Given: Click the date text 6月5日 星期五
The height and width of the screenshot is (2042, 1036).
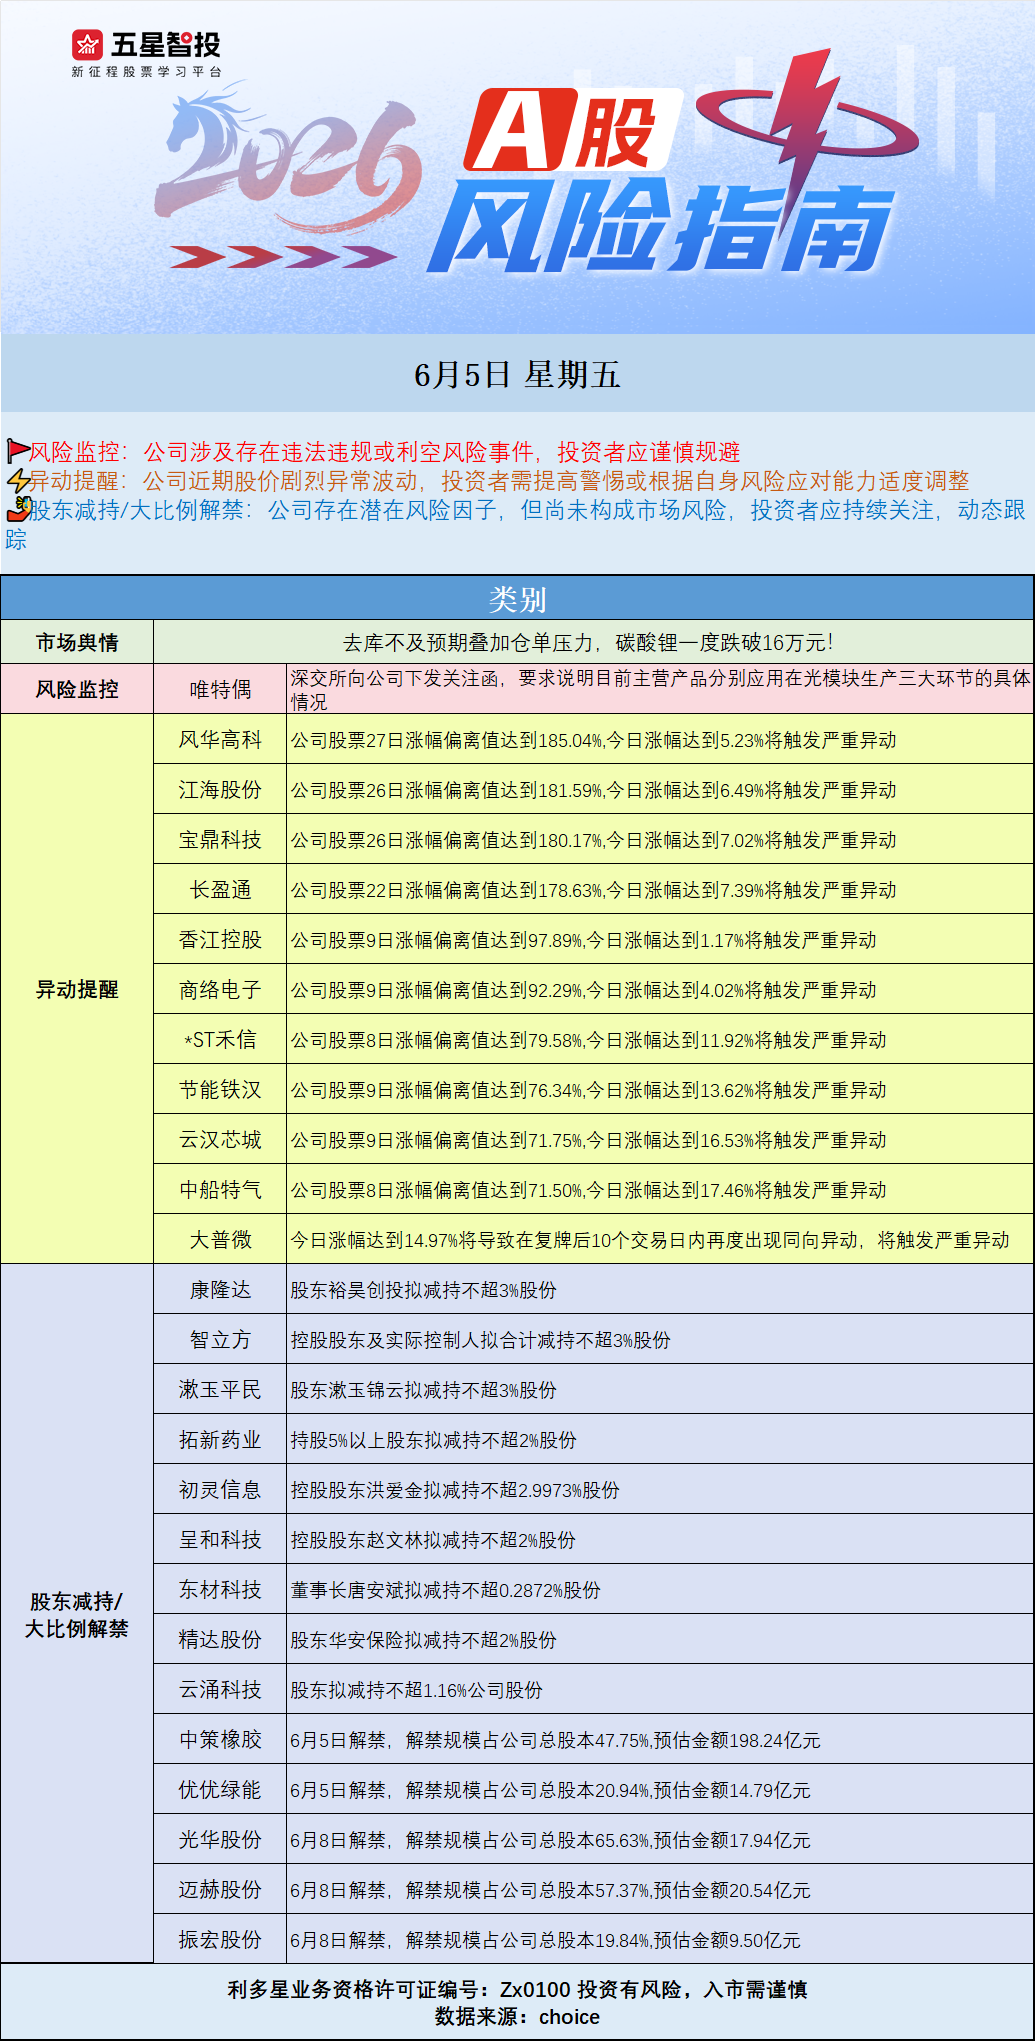Looking at the screenshot, I should pos(517,375).
